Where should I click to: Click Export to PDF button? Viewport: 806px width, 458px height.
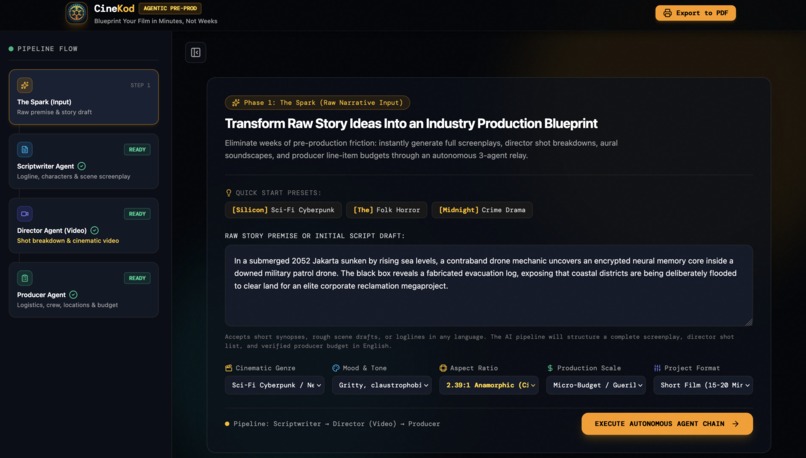point(695,13)
